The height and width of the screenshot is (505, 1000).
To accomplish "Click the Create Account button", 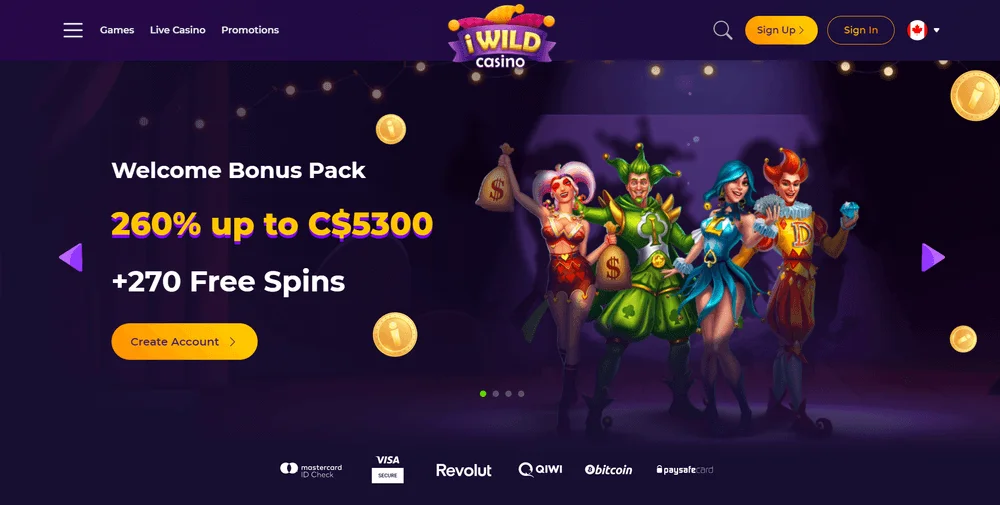I will tap(184, 342).
